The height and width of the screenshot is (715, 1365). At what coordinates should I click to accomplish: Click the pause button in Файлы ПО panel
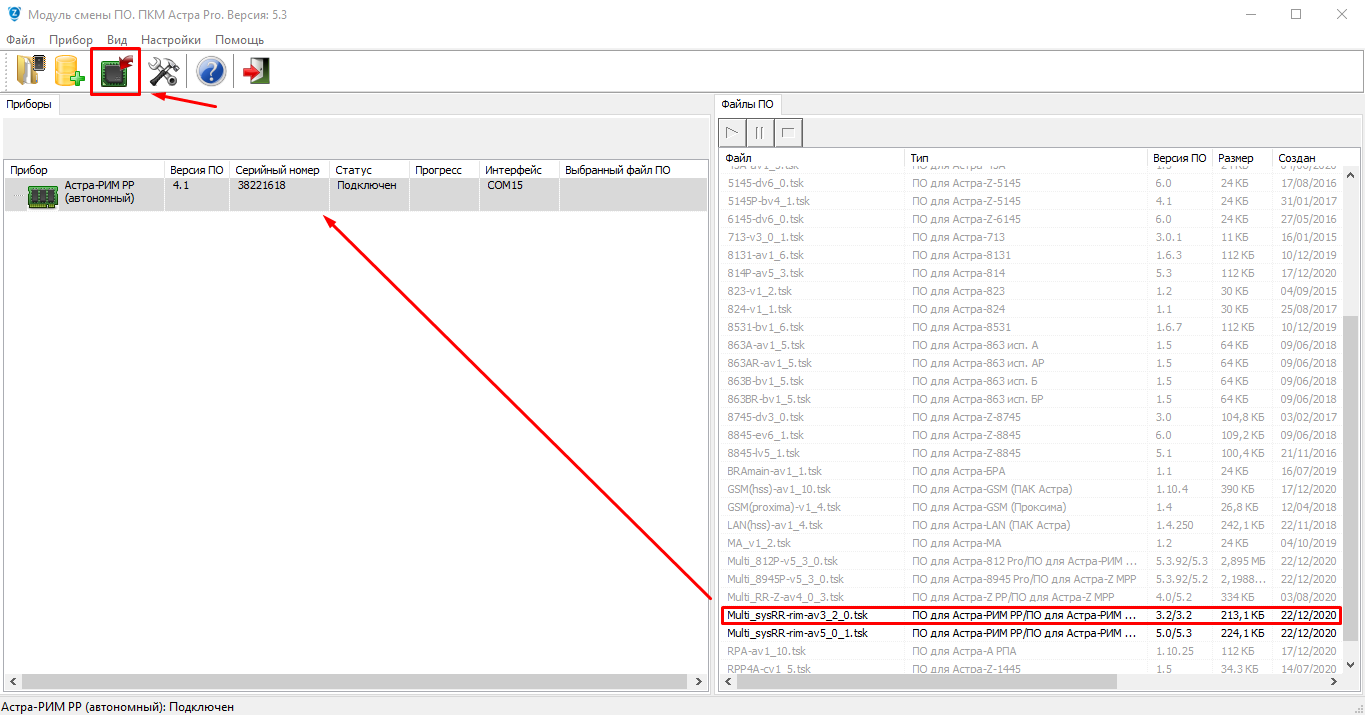coord(760,132)
